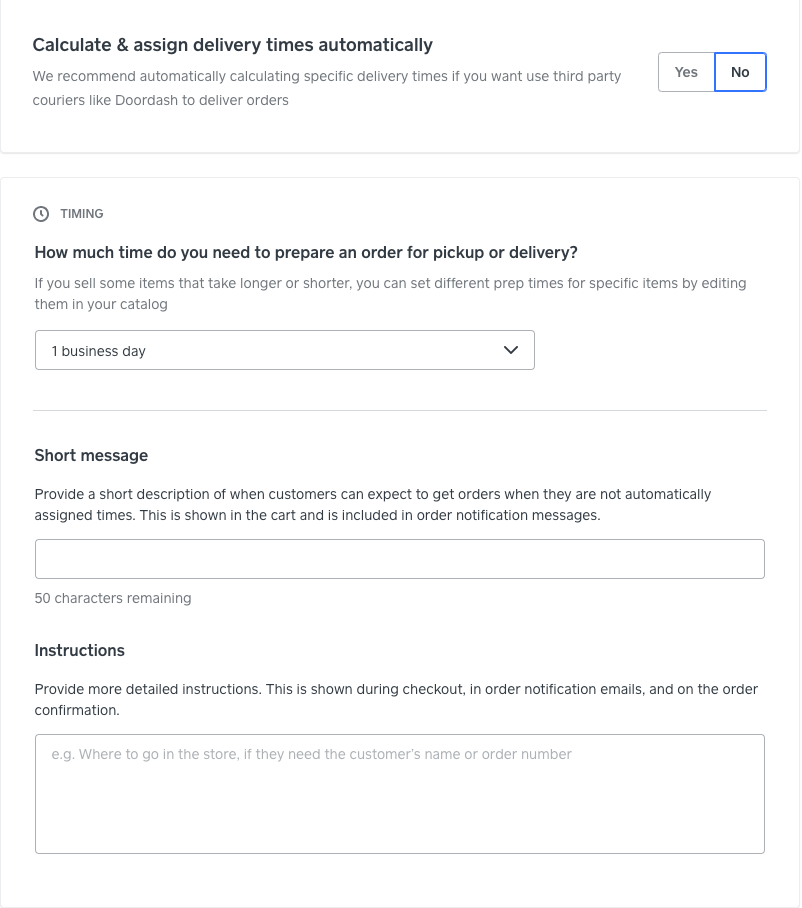Viewport: 802px width, 908px height.
Task: Select Yes for automatic delivery times
Action: [x=686, y=72]
